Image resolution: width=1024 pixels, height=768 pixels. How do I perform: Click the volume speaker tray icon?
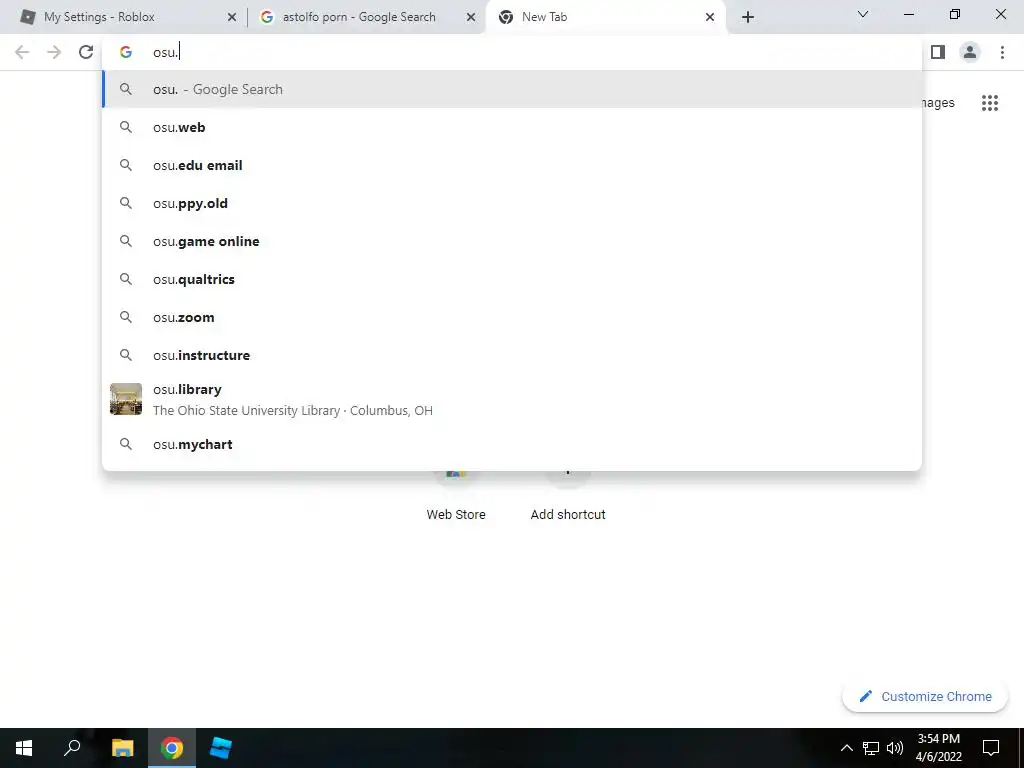pos(895,748)
